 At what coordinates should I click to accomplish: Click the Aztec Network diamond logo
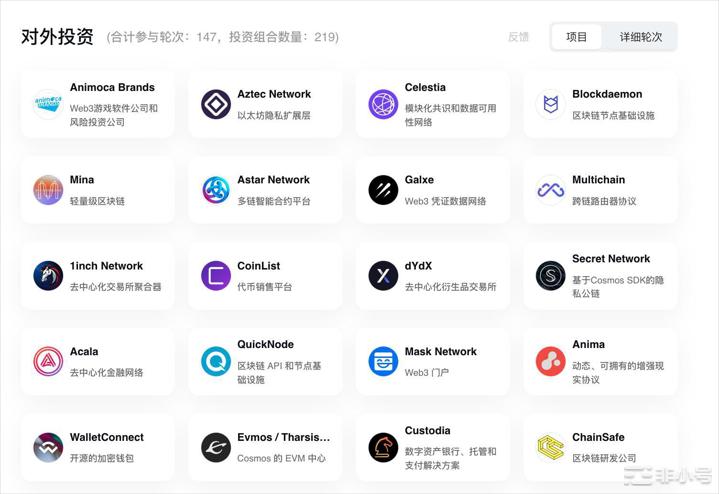216,104
